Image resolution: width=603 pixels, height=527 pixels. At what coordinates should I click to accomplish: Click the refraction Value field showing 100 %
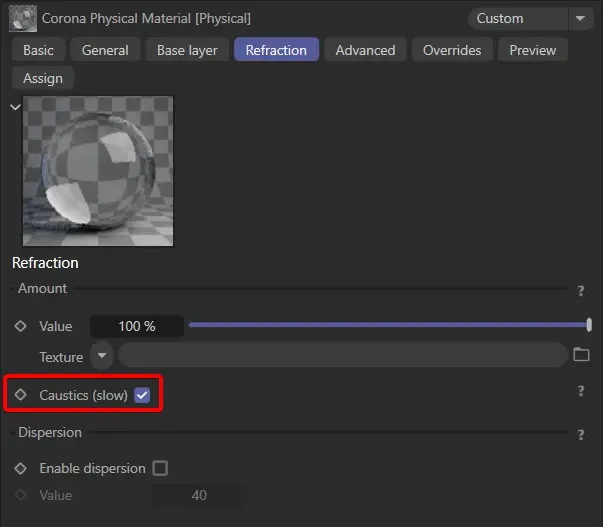point(137,326)
